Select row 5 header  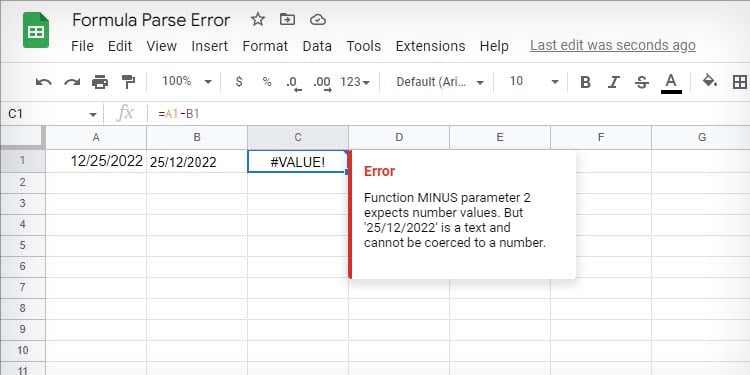tap(22, 245)
